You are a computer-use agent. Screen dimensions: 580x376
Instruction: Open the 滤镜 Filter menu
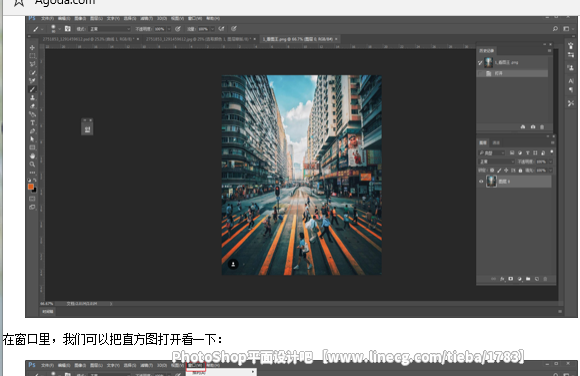pos(146,18)
